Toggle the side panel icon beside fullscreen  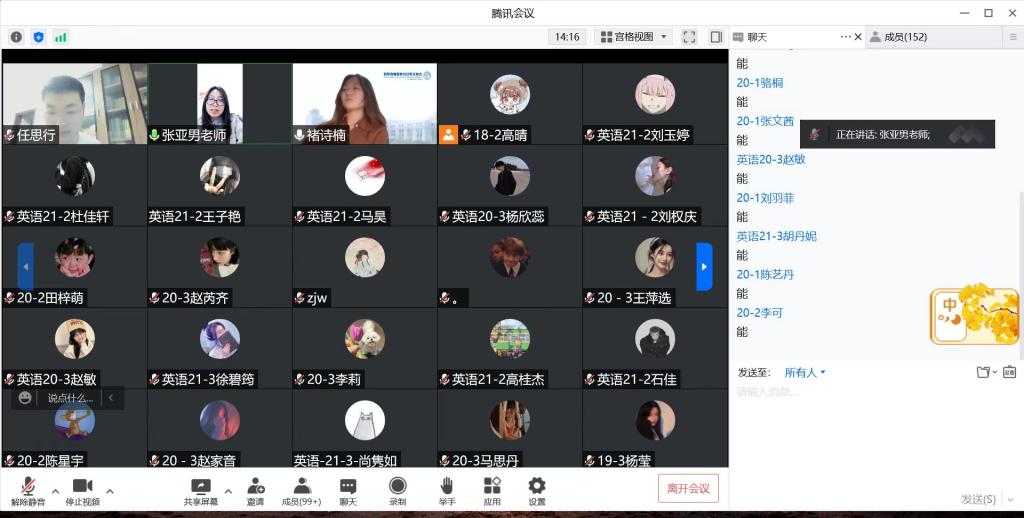716,37
